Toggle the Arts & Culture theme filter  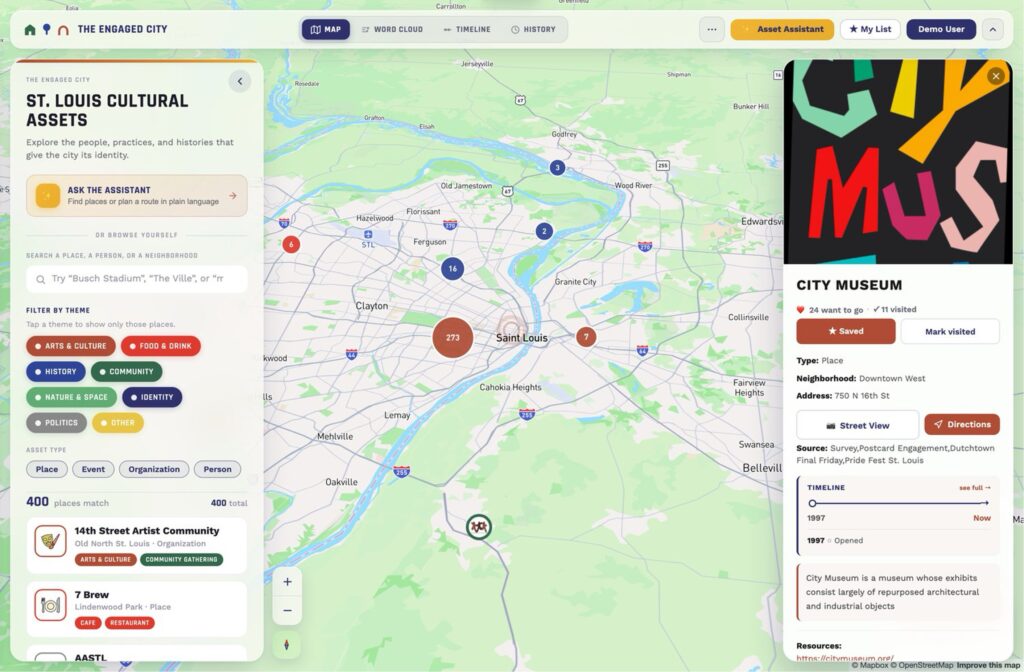click(71, 346)
